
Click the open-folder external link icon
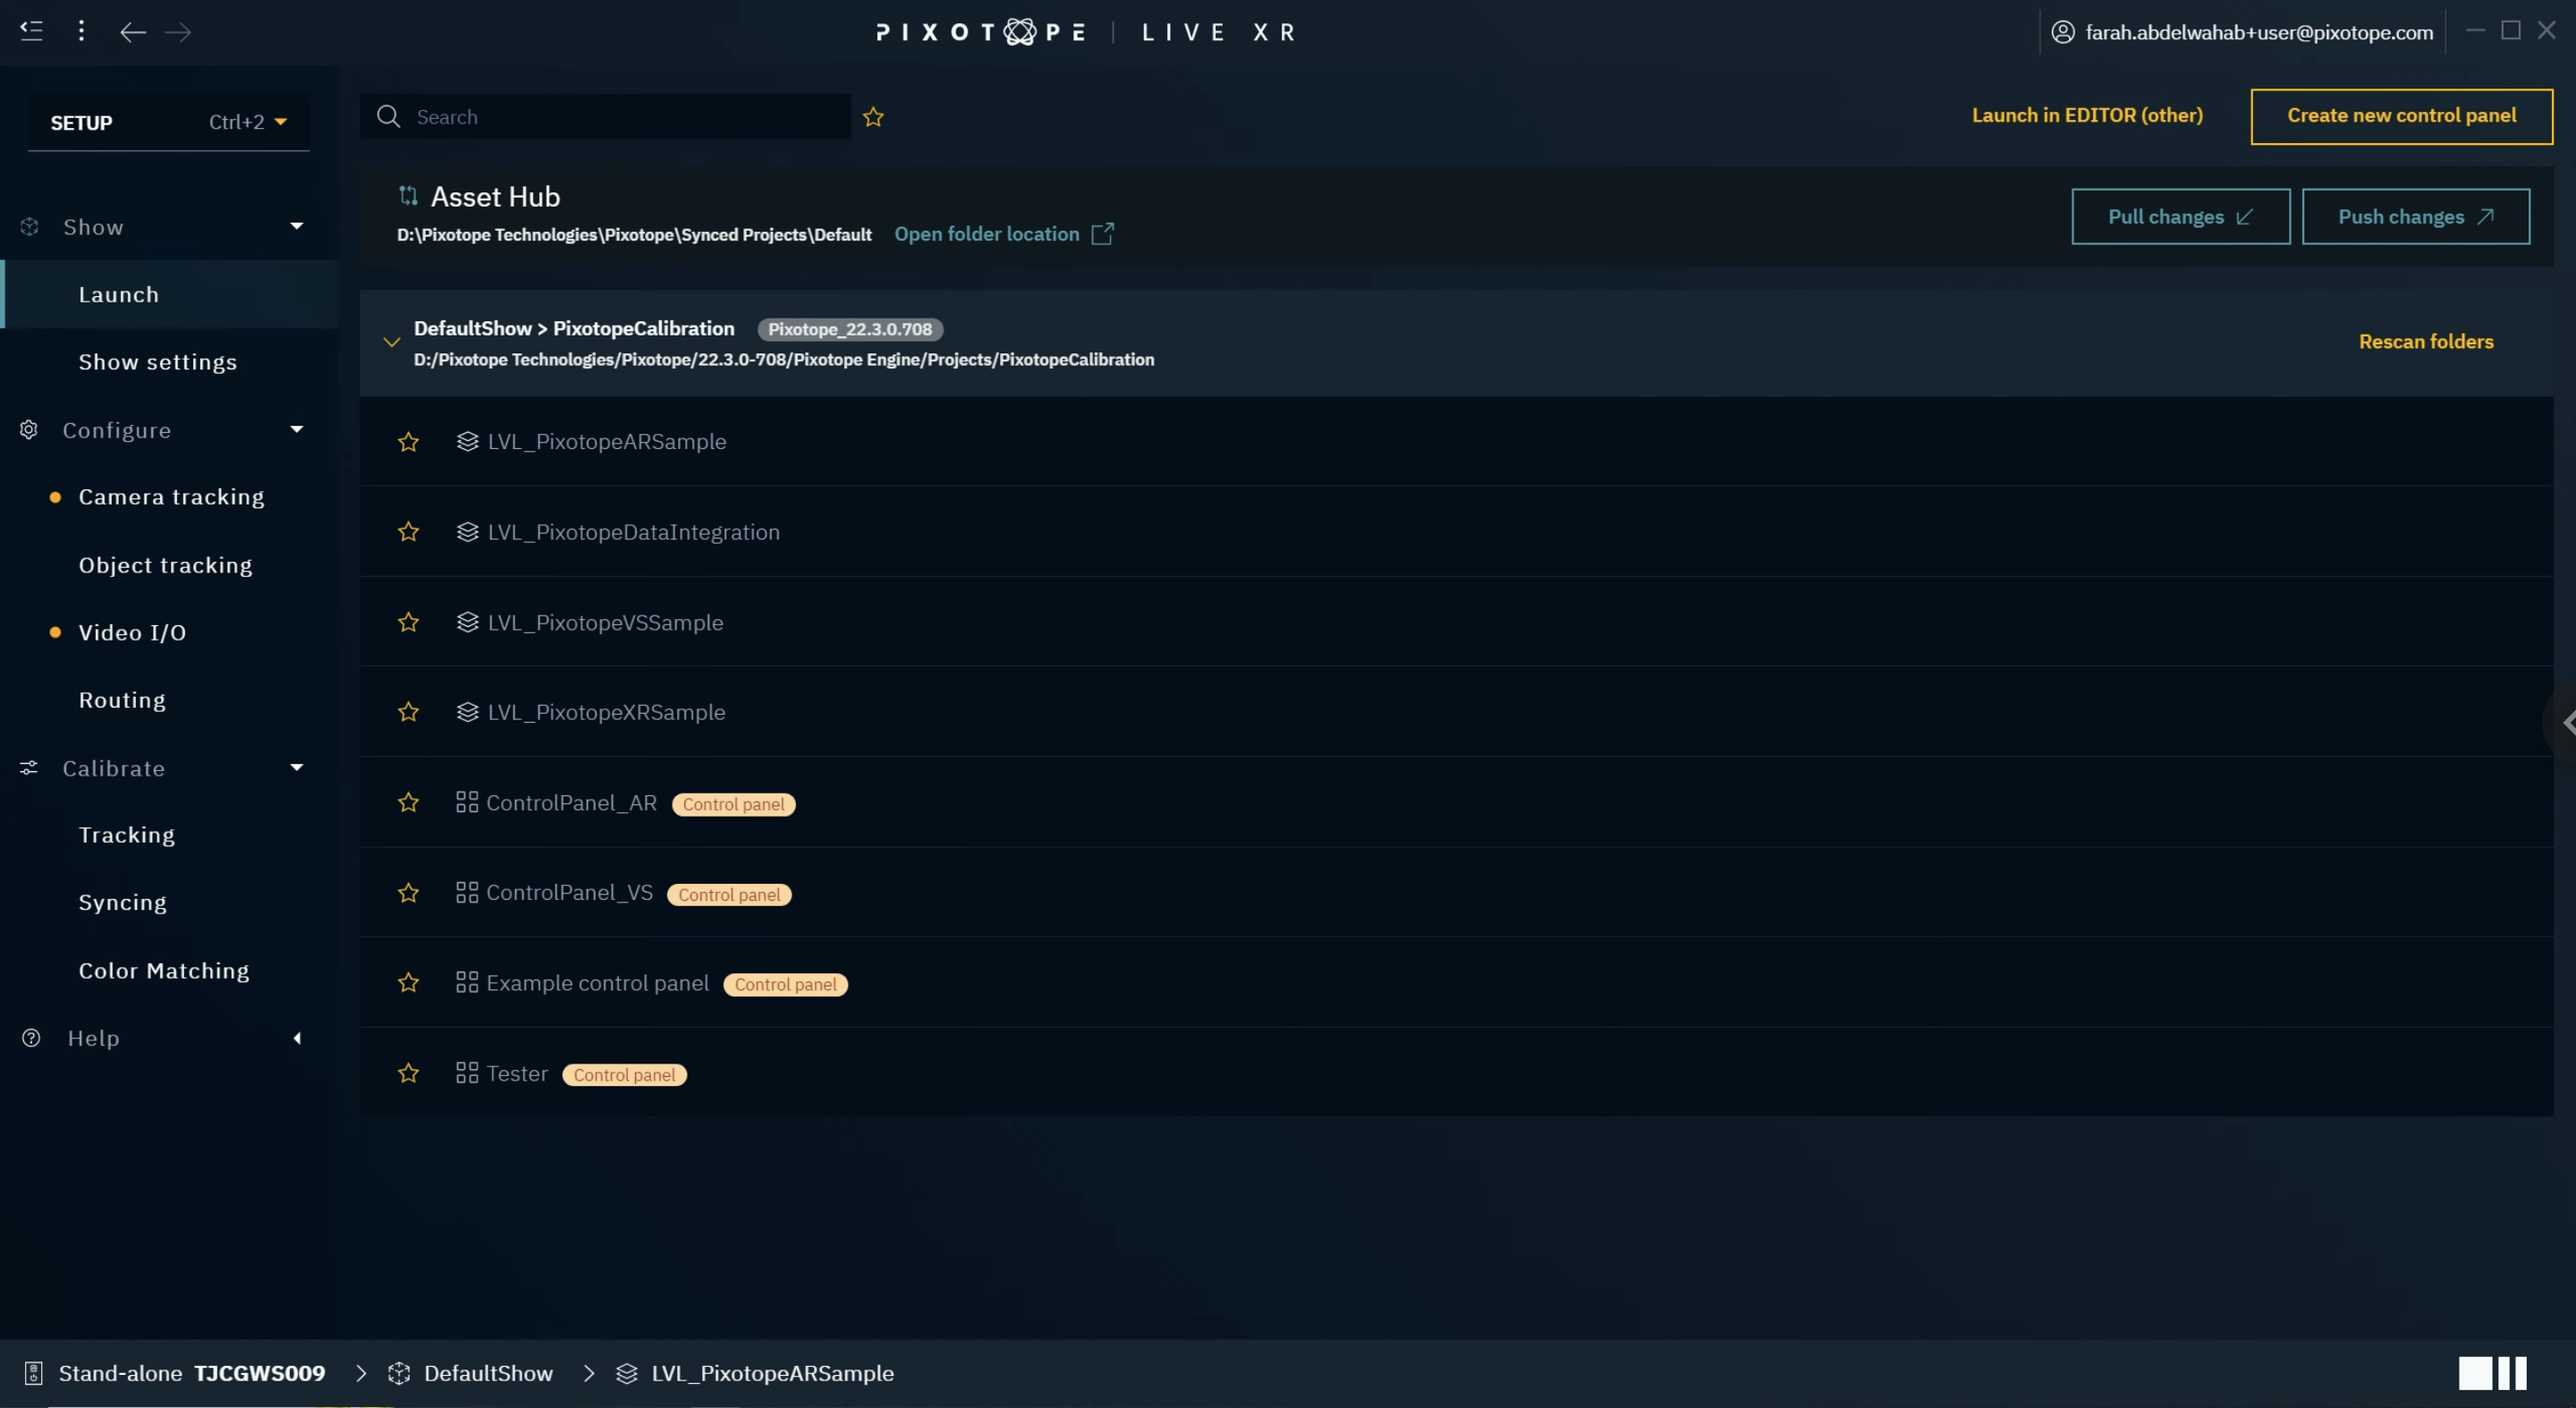pyautogui.click(x=1102, y=233)
